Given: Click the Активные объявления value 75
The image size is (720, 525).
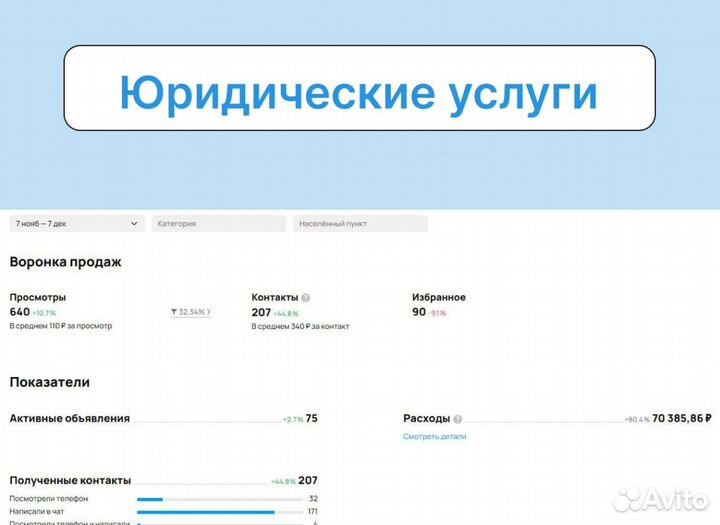Looking at the screenshot, I should pos(311,418).
